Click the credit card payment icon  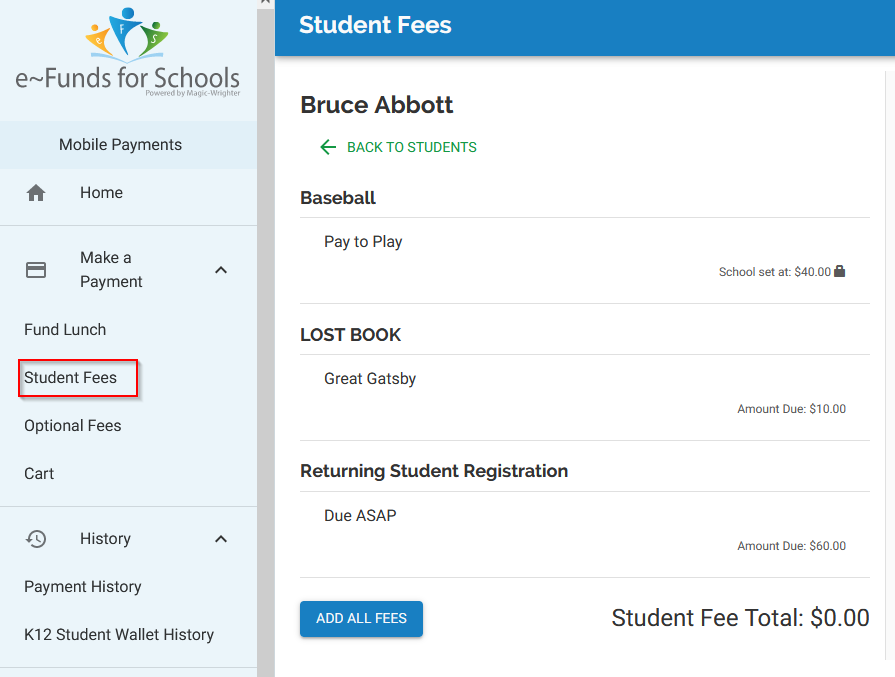point(36,270)
